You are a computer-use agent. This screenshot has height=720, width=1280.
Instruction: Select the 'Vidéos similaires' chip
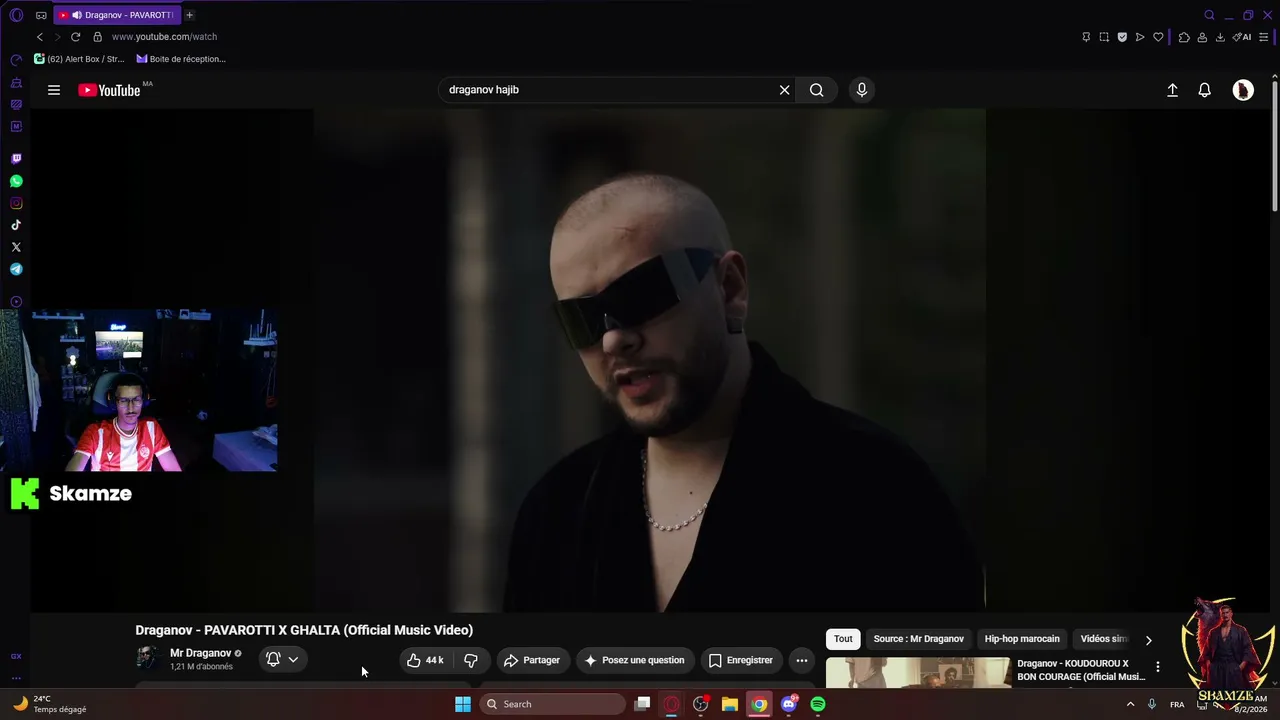1104,639
